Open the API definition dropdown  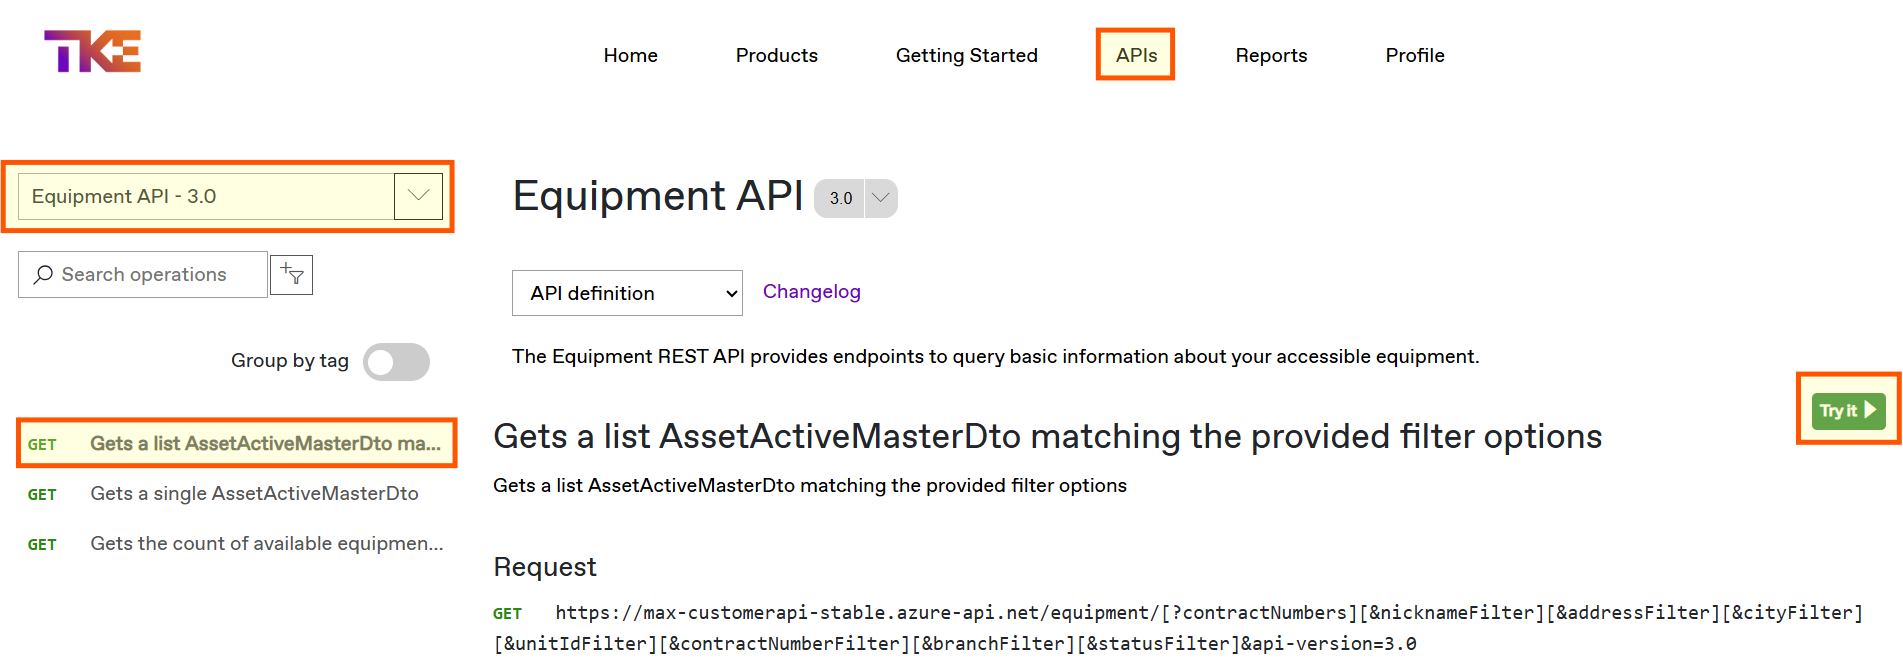(x=627, y=293)
